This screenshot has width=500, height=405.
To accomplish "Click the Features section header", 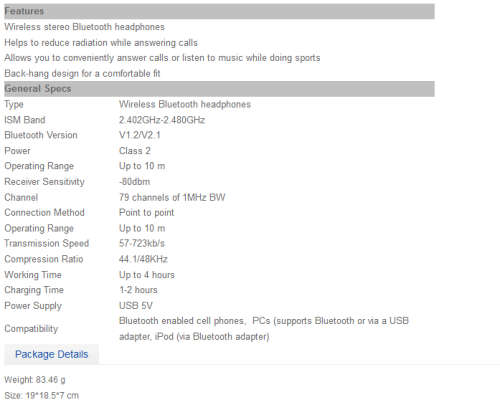I will point(219,11).
